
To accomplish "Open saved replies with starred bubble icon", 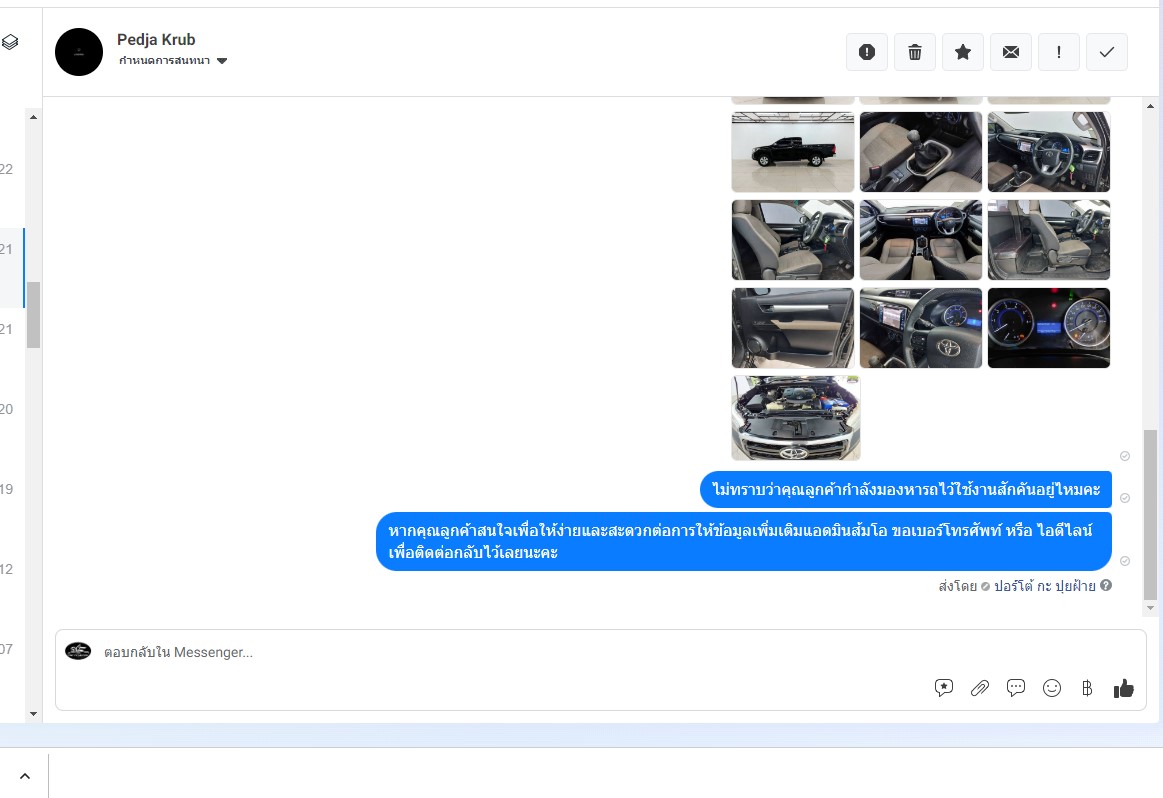I will coord(944,688).
